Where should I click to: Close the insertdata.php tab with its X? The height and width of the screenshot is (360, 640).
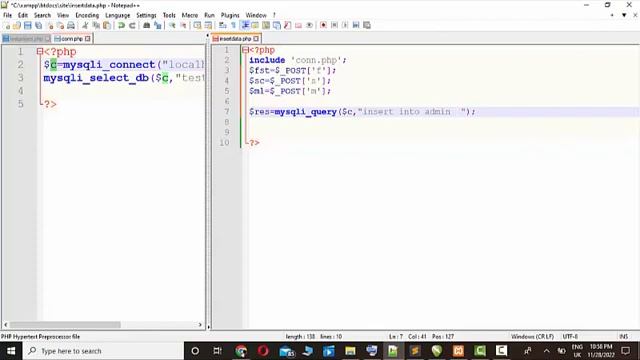pos(256,39)
